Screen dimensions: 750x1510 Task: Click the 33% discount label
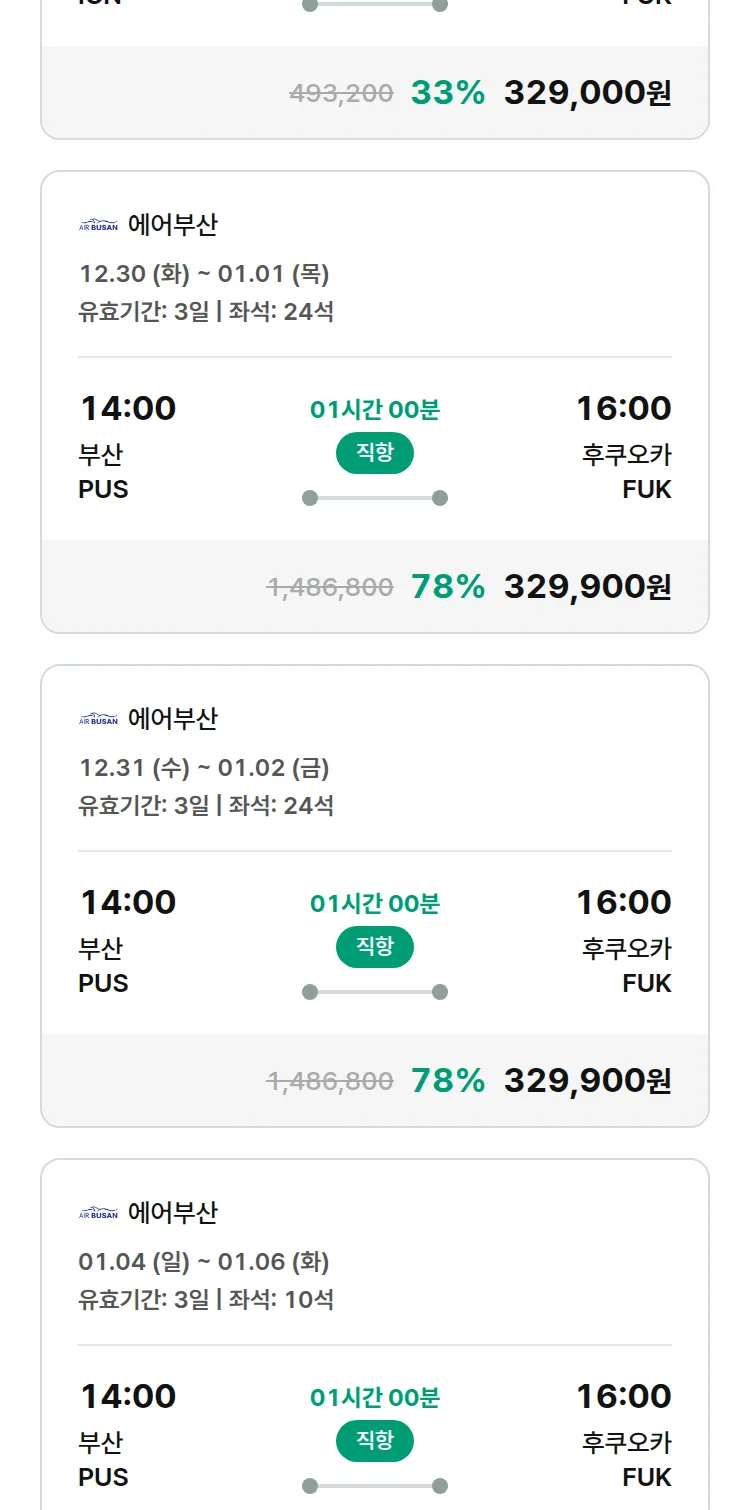click(x=448, y=93)
